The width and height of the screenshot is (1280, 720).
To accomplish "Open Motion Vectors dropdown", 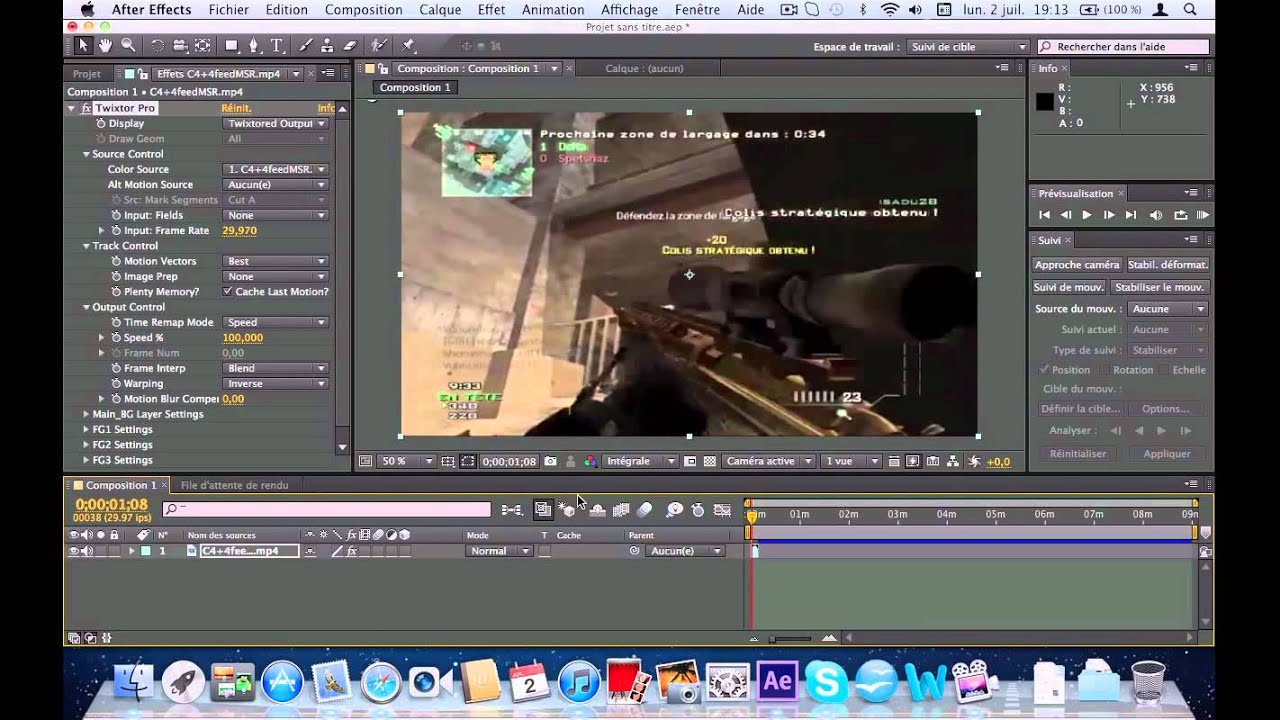I will coord(275,261).
